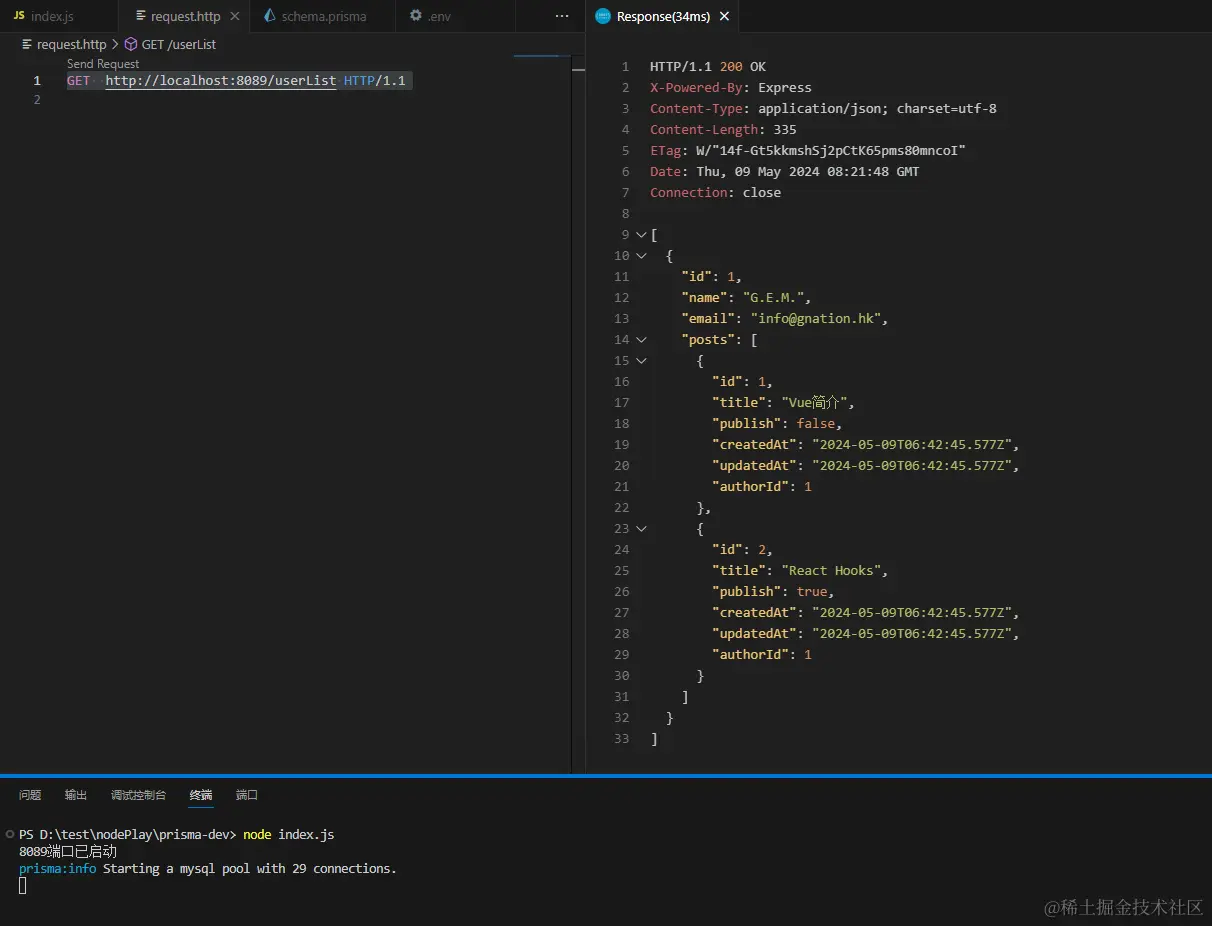Select the Response(34ms) tab
The height and width of the screenshot is (926, 1212).
(x=662, y=16)
